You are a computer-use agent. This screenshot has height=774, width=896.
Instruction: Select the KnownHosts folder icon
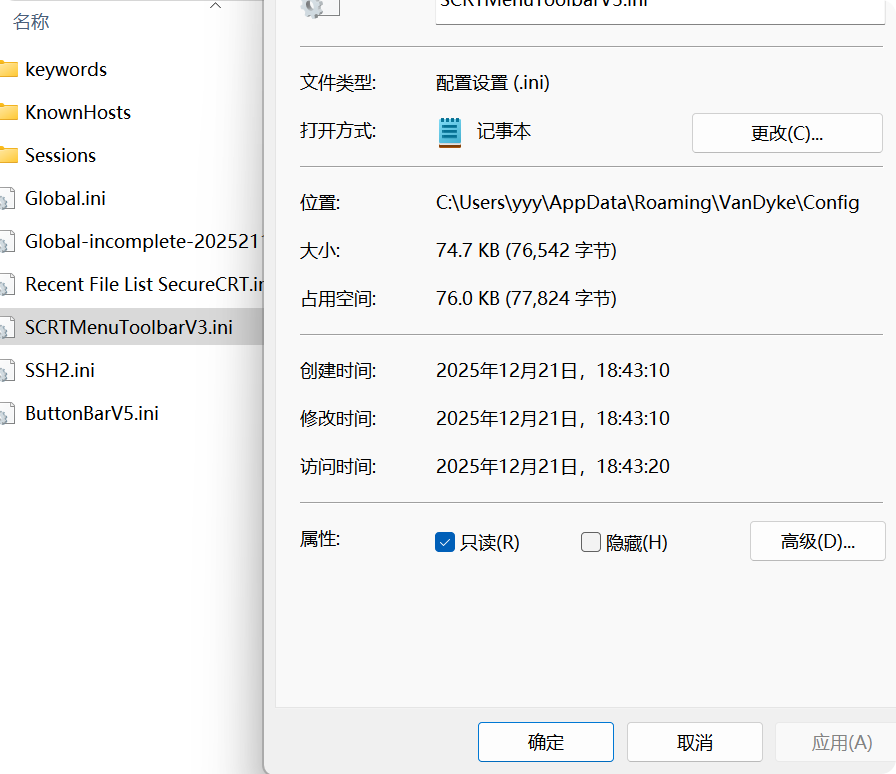coord(8,113)
